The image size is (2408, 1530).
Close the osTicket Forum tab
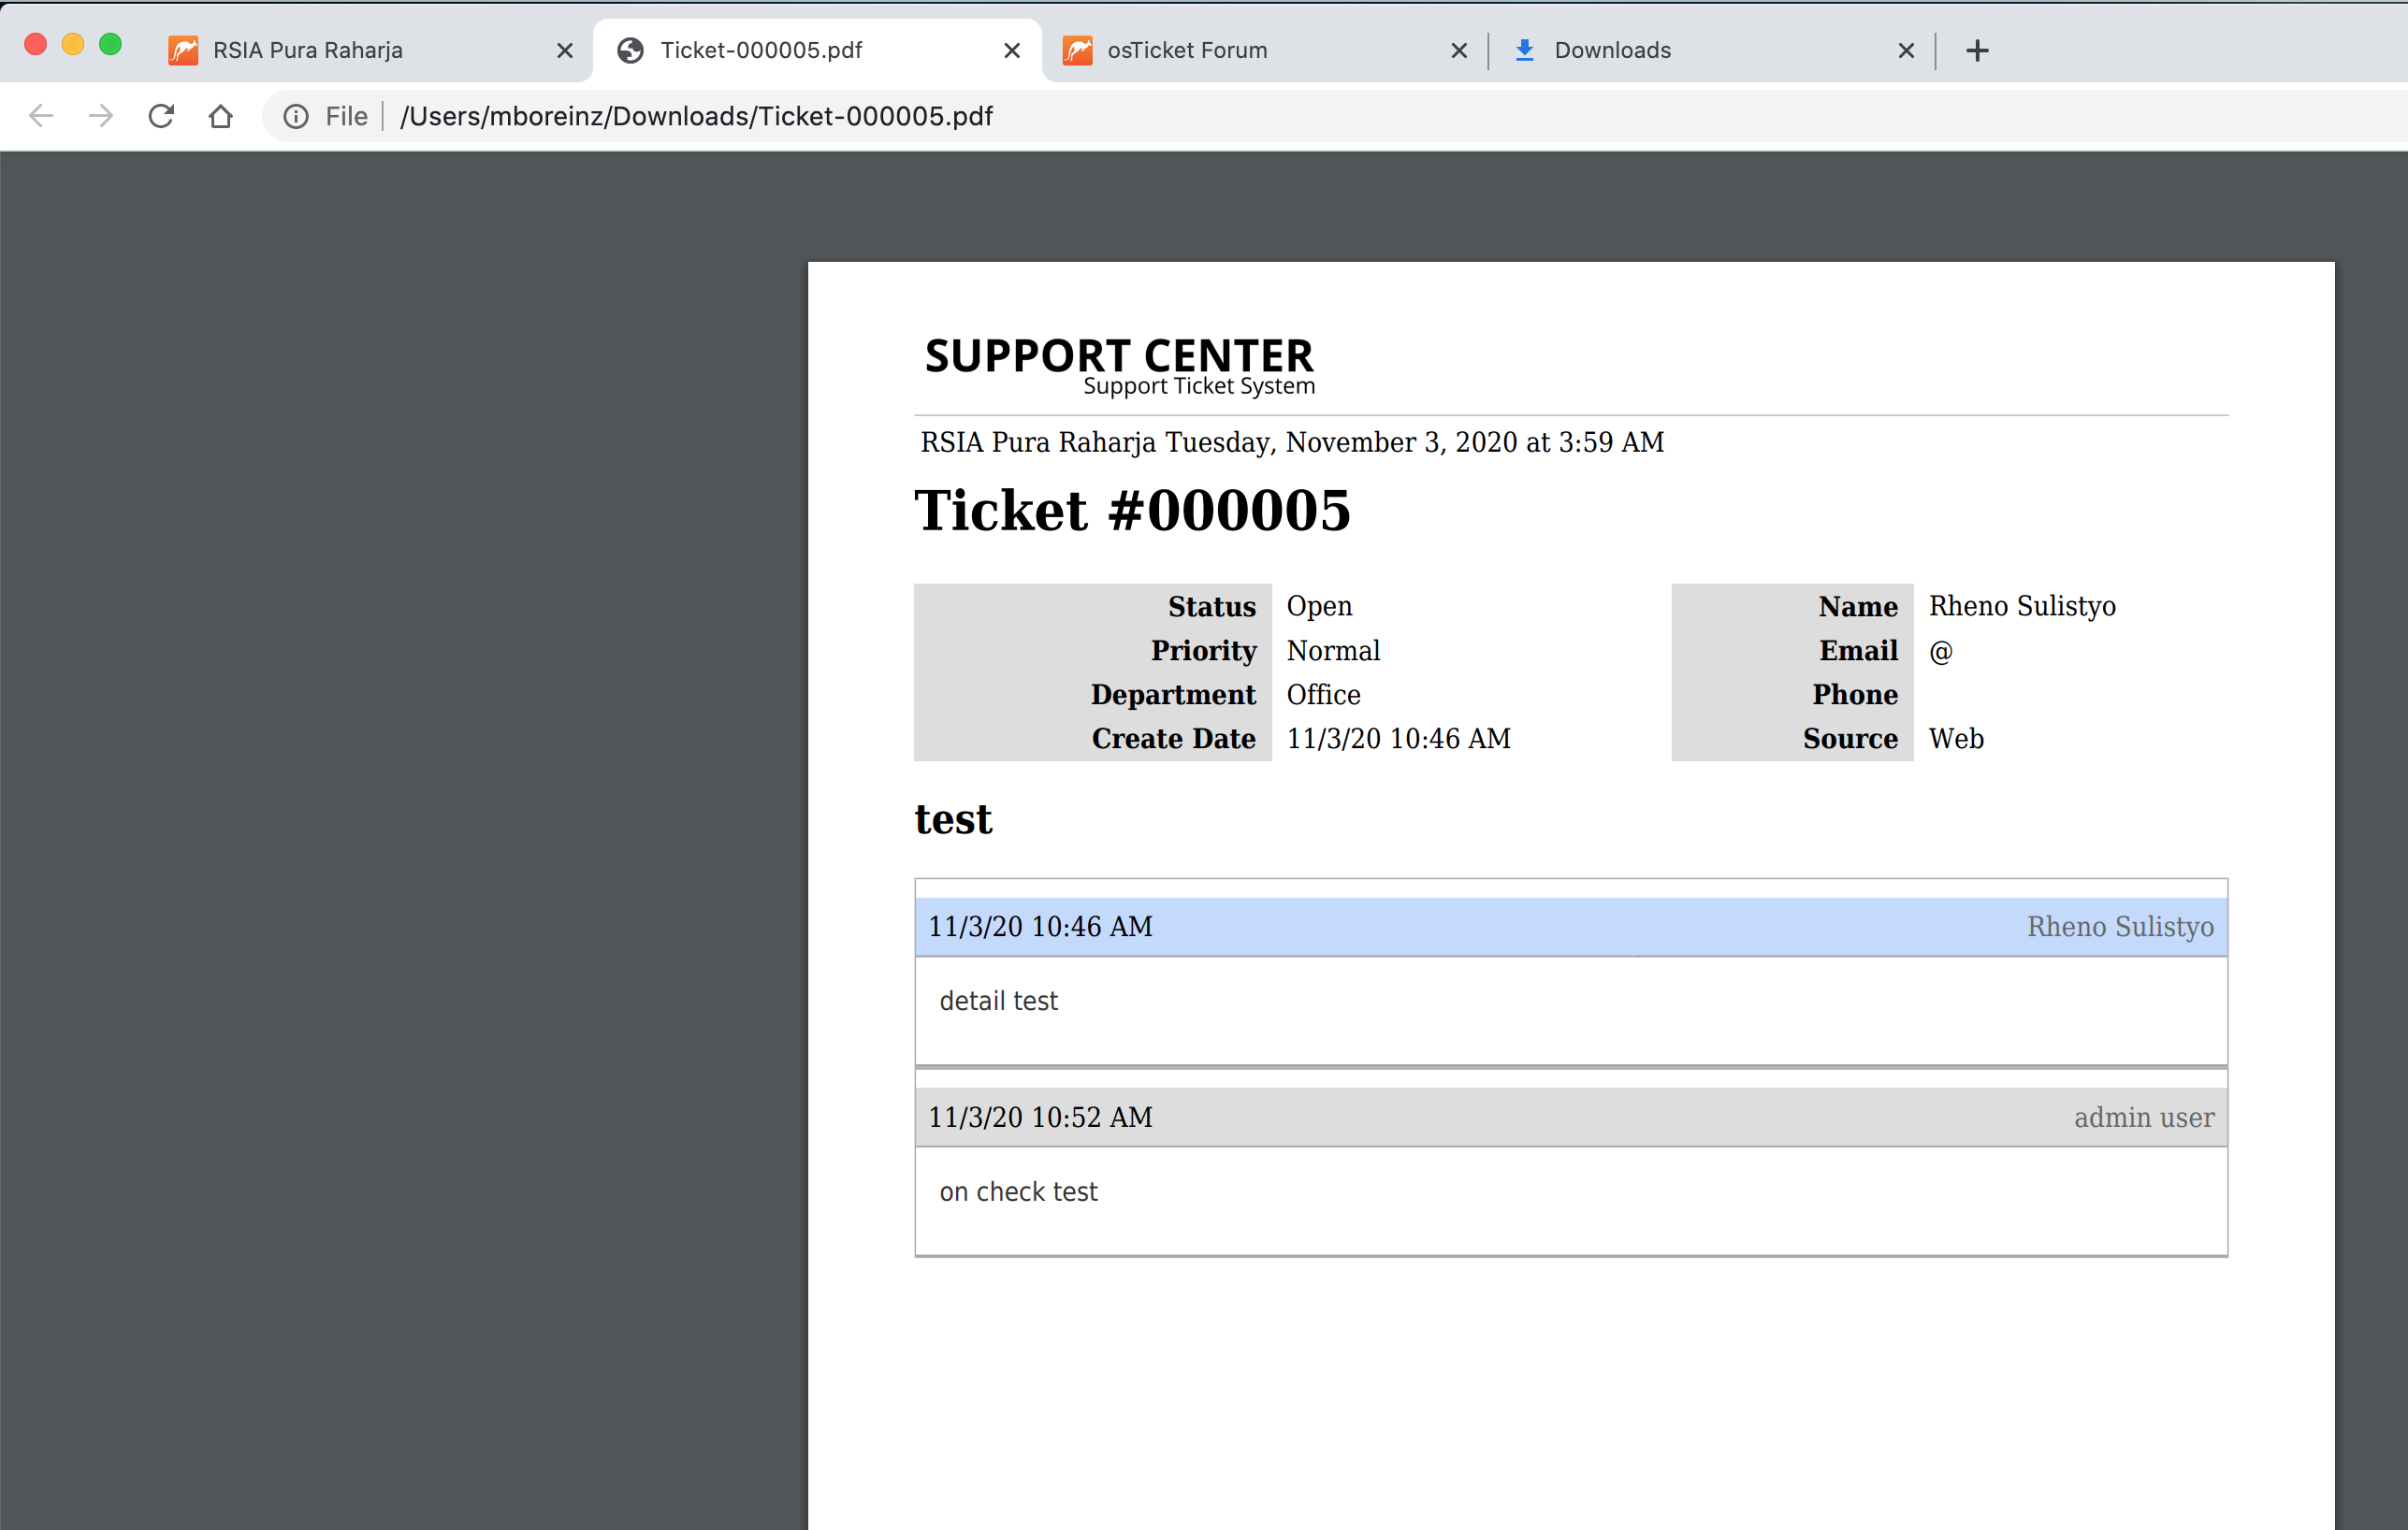(1459, 50)
